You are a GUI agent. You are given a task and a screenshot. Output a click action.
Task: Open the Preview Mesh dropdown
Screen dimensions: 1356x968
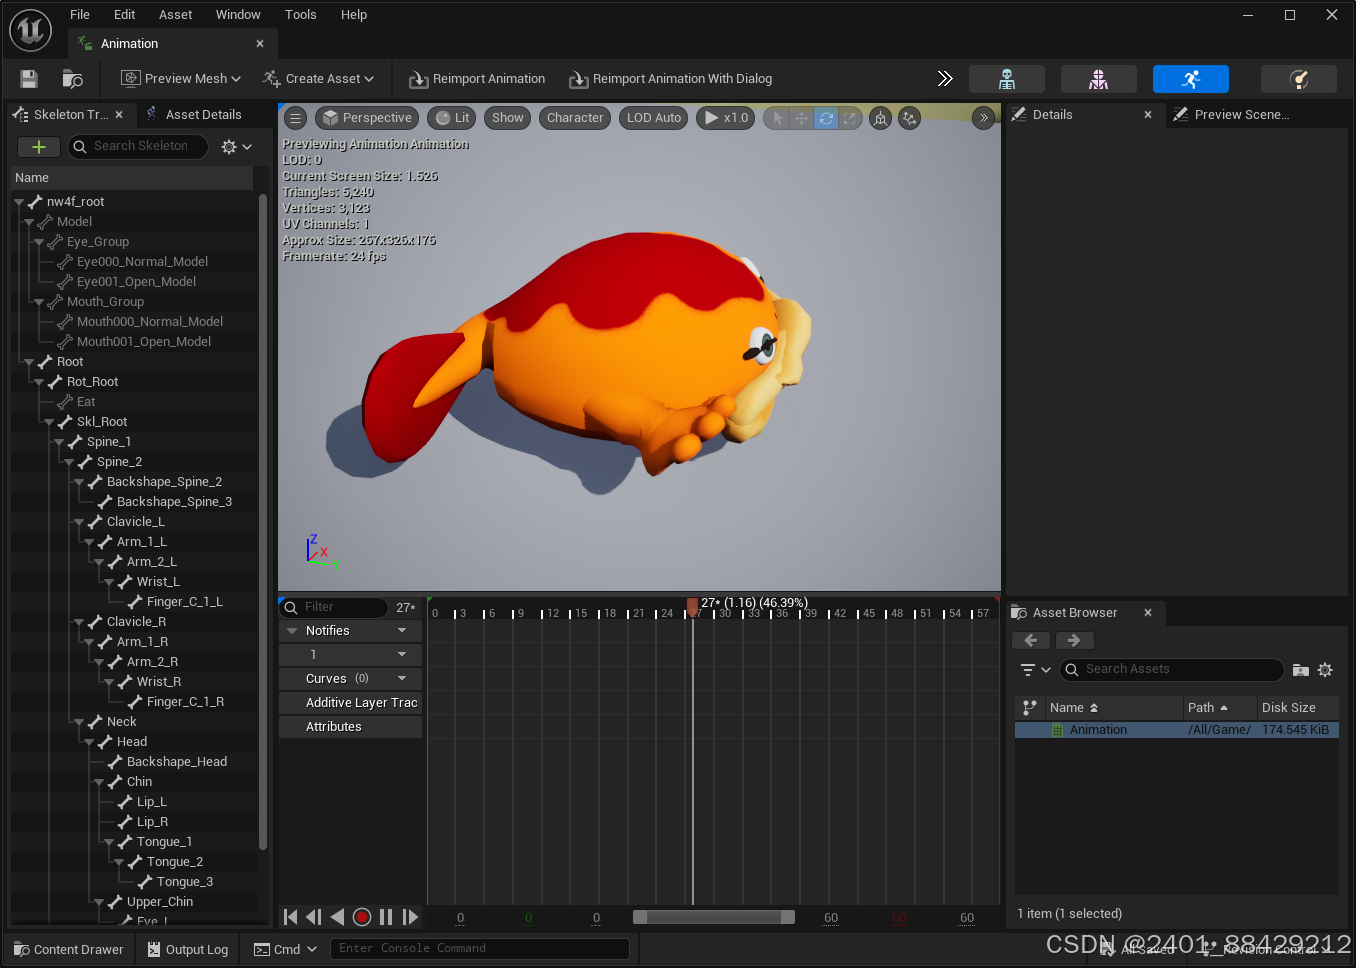click(181, 79)
